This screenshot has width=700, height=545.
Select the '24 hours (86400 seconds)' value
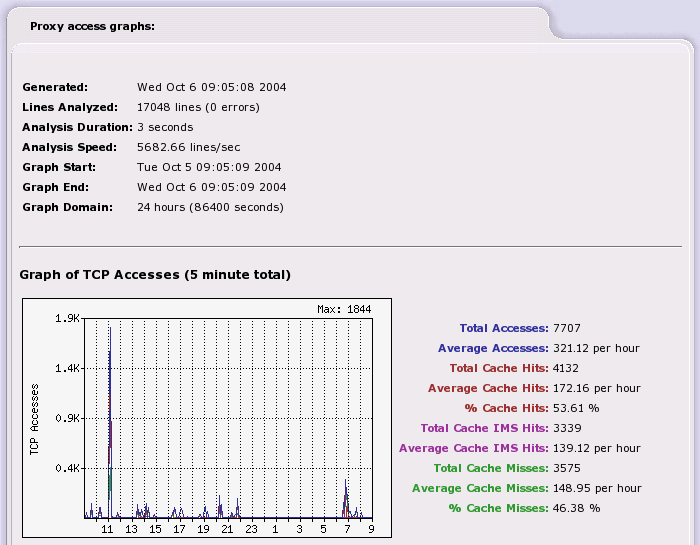pyautogui.click(x=210, y=207)
